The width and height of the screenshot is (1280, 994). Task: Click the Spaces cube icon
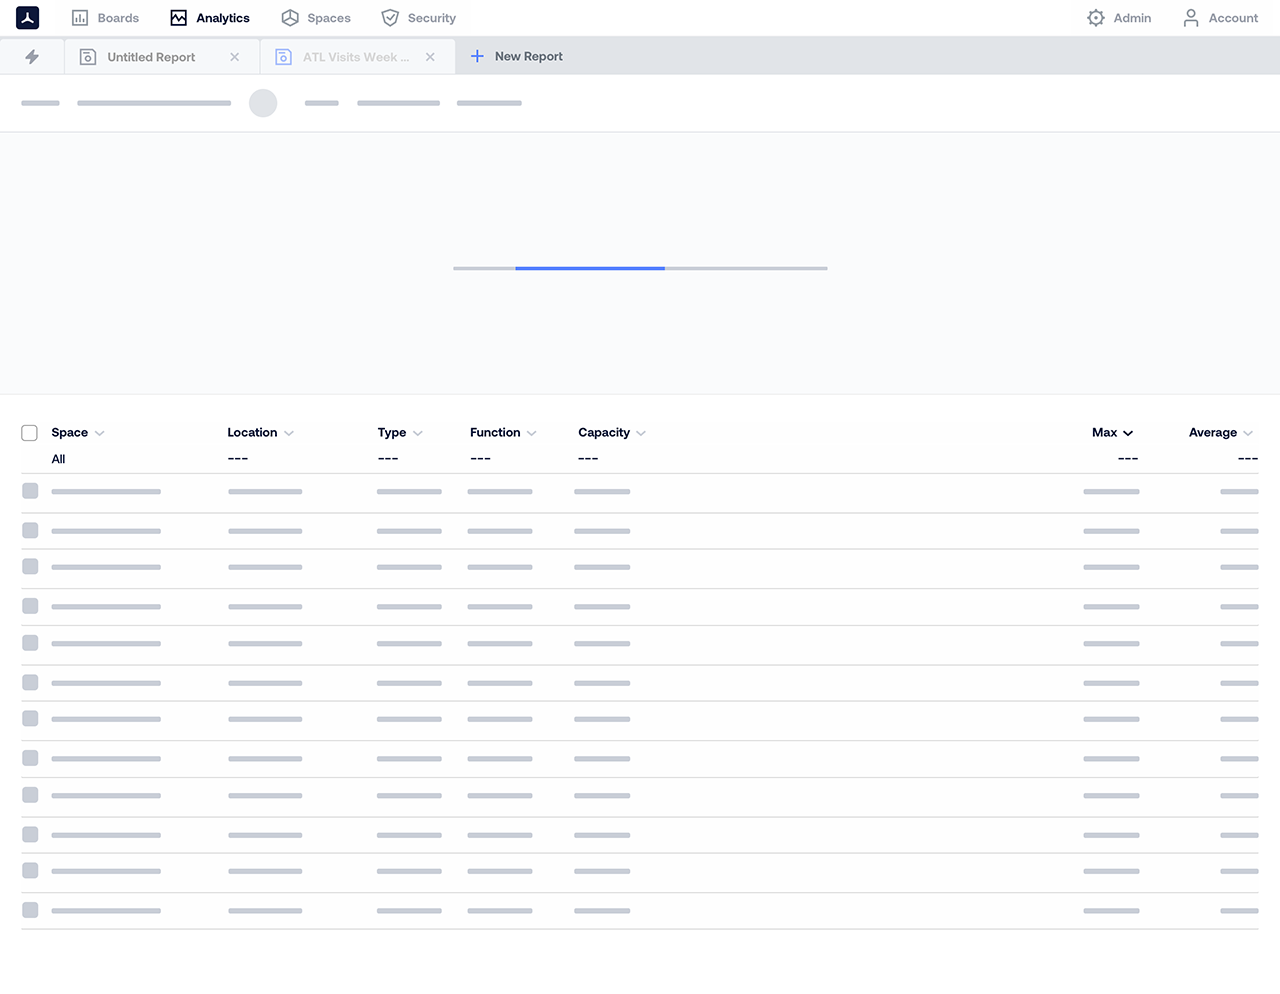[290, 18]
